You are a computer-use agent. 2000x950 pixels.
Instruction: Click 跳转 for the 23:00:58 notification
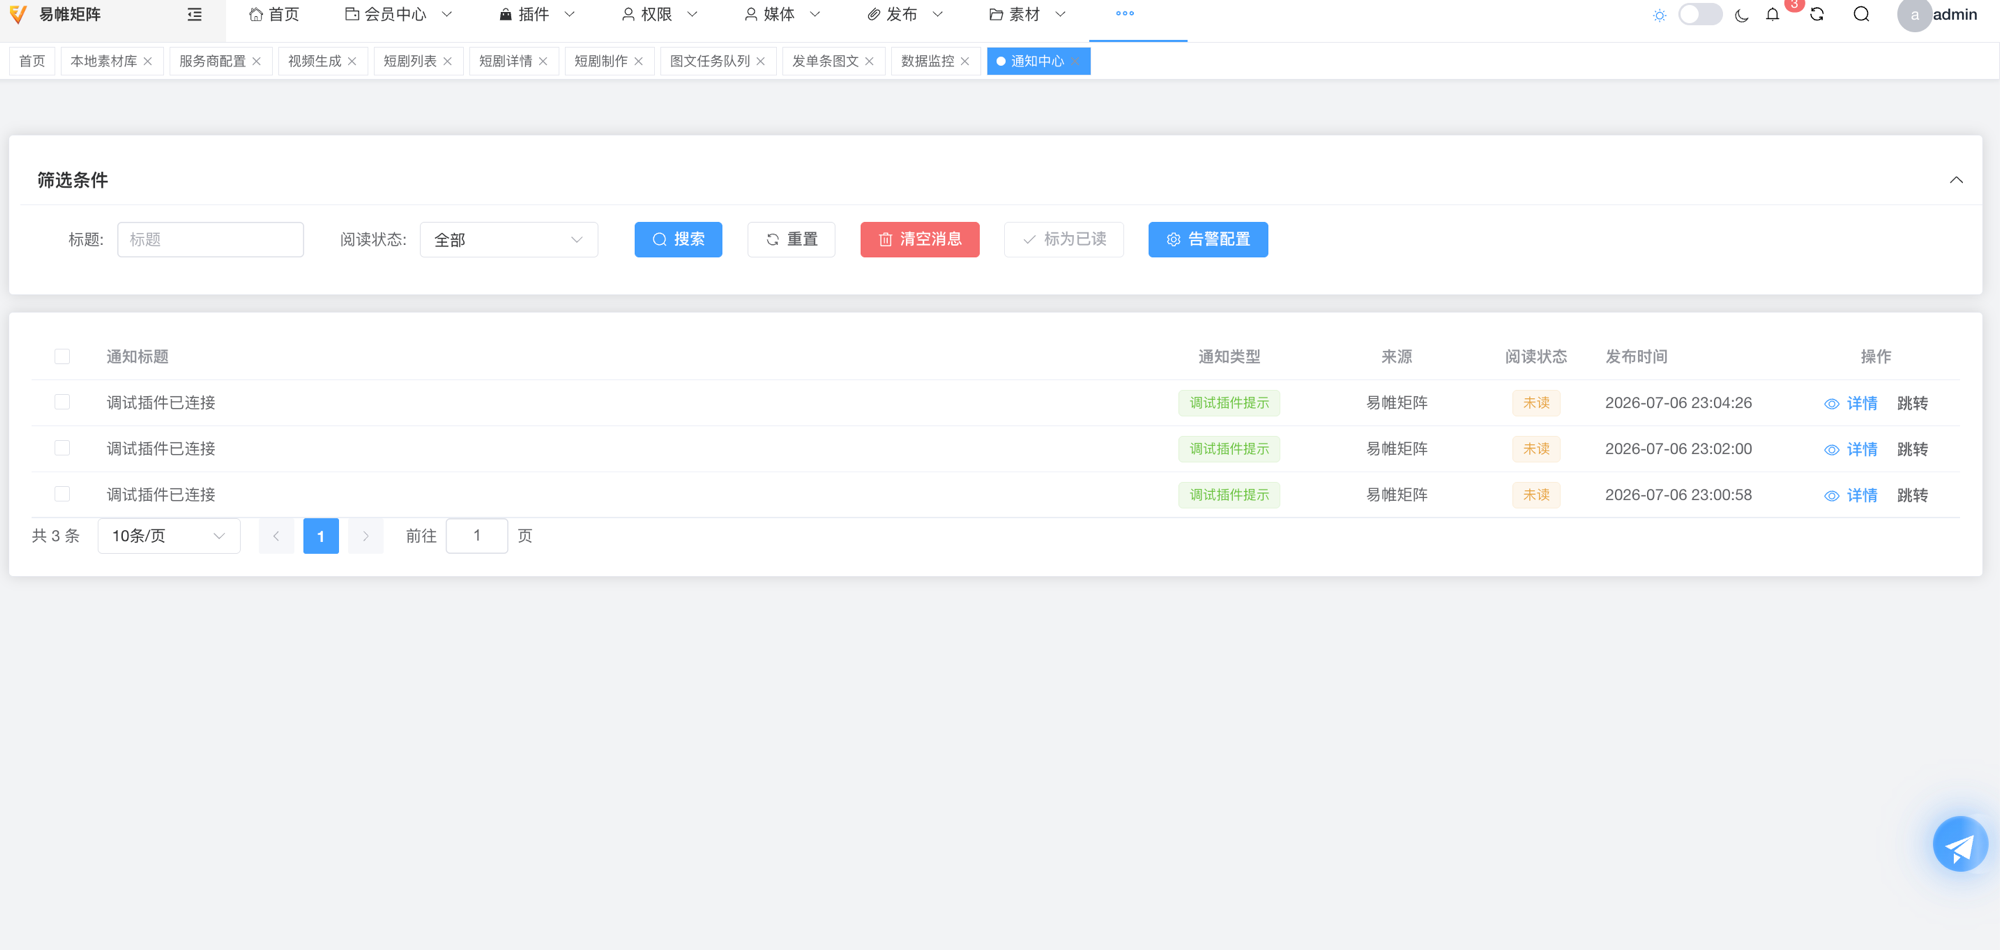click(1913, 495)
